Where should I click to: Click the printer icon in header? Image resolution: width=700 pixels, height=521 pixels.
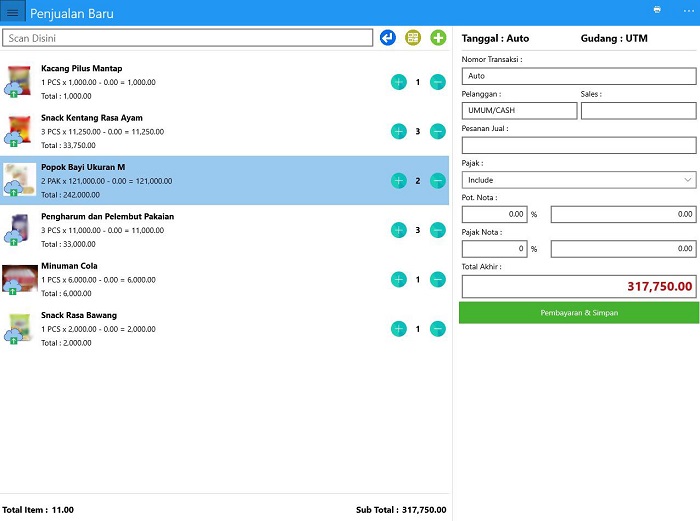(x=657, y=10)
